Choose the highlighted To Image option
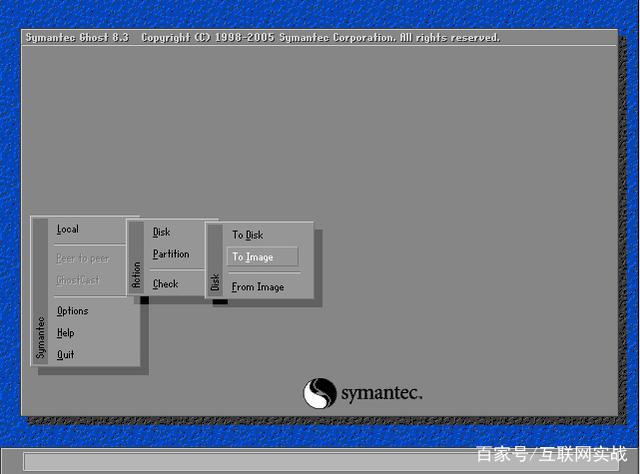 262,257
